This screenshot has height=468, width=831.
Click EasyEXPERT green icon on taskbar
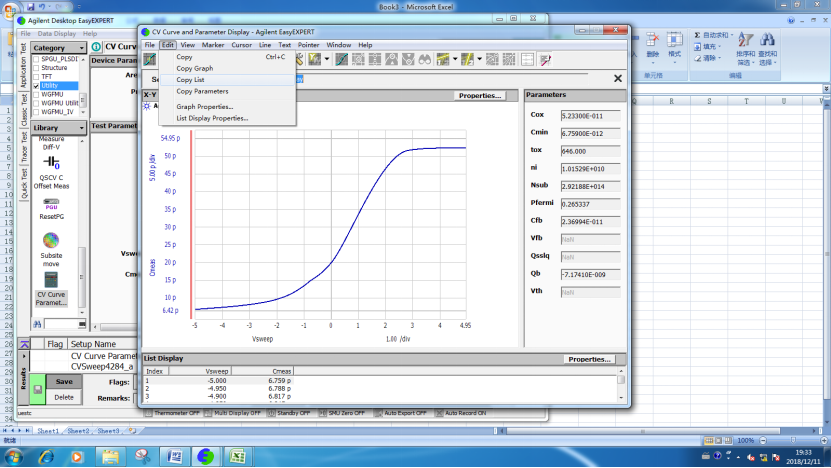click(x=206, y=456)
